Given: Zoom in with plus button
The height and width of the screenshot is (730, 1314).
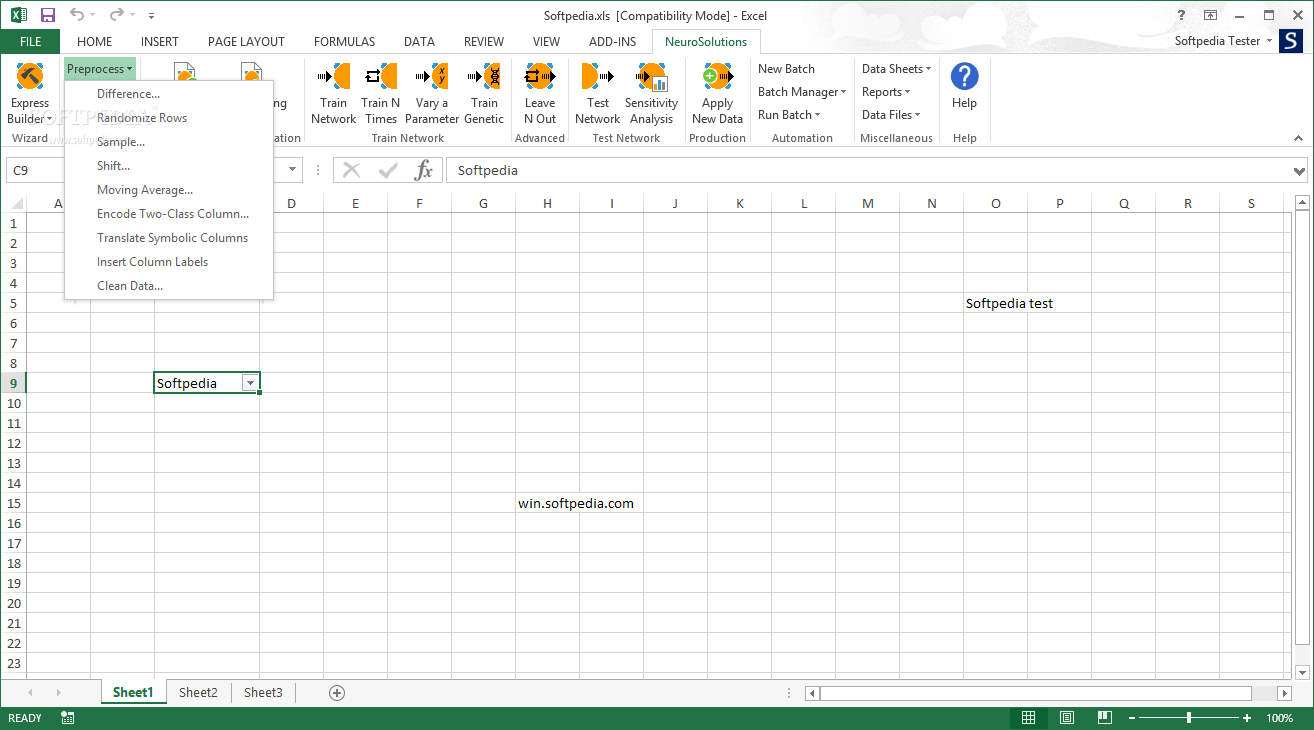Looking at the screenshot, I should [x=1247, y=718].
